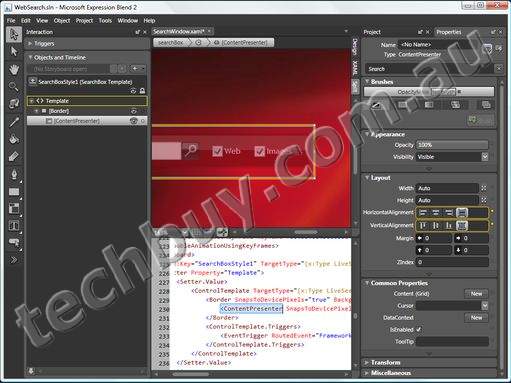Collapse the Objects and Timeline section
The height and width of the screenshot is (383, 511).
point(30,57)
